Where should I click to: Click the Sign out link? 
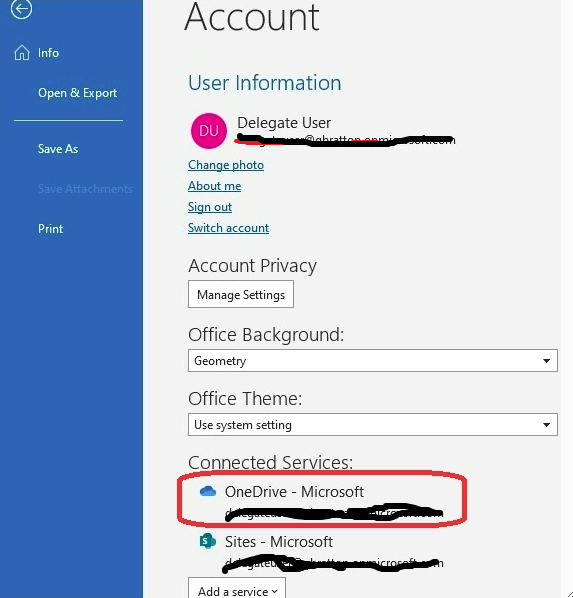click(210, 207)
